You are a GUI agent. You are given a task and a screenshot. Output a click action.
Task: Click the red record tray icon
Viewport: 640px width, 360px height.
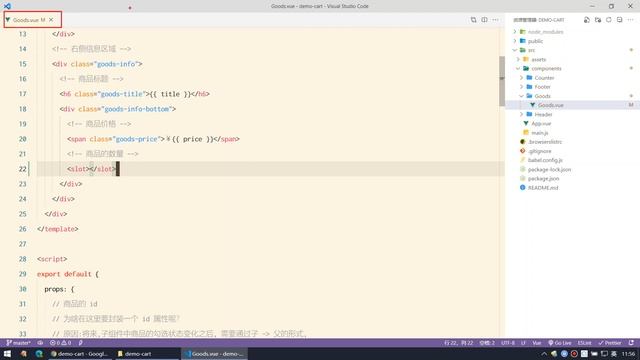[x=574, y=354]
